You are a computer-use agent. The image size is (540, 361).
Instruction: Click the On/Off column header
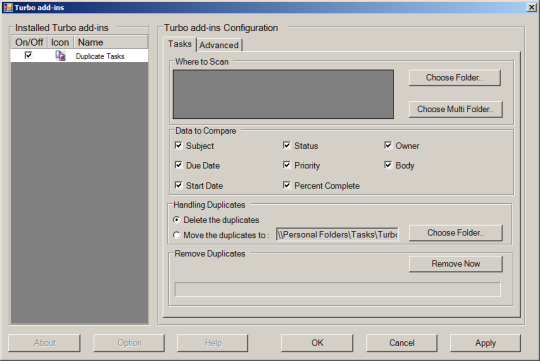tap(29, 42)
